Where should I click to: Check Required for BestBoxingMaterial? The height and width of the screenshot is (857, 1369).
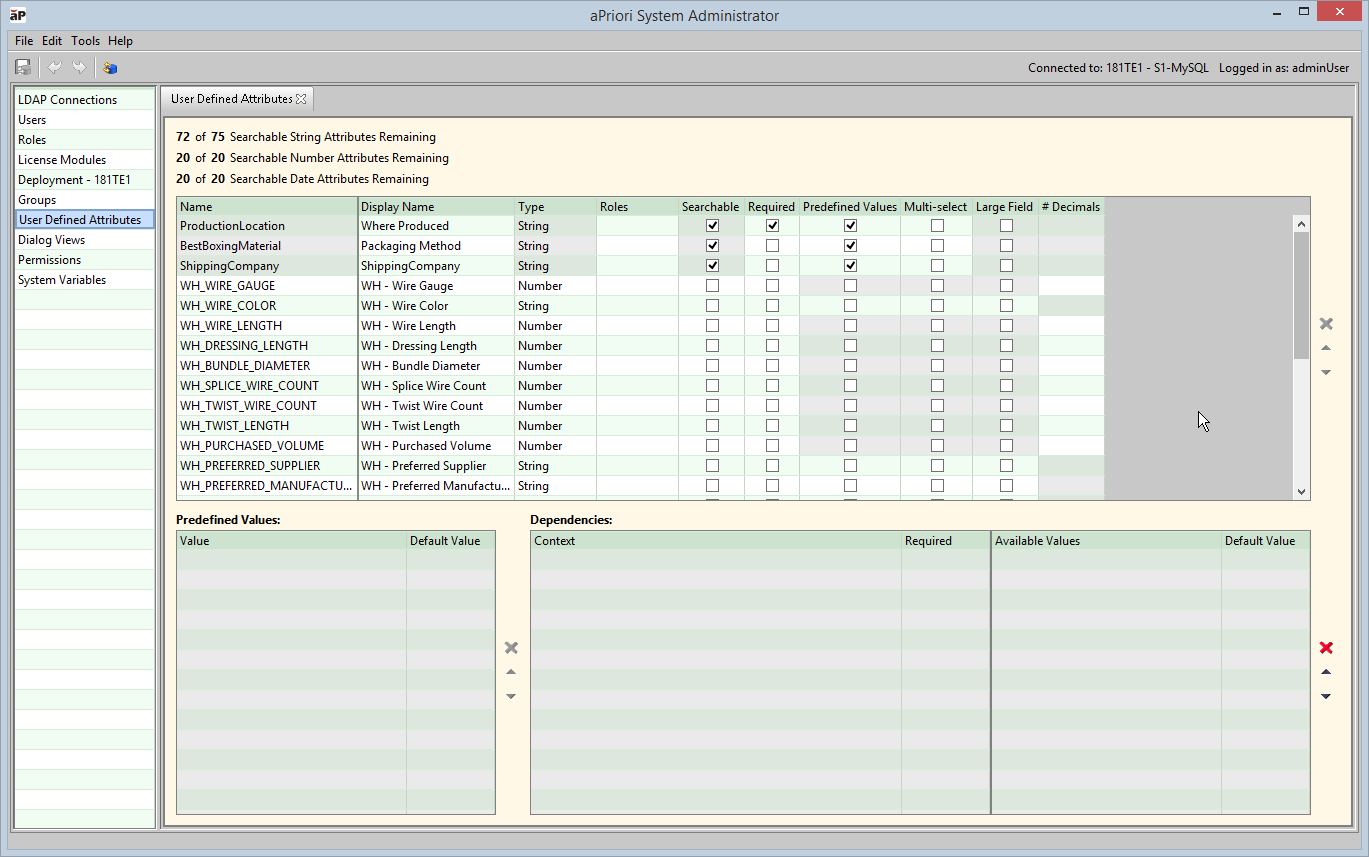(x=772, y=246)
